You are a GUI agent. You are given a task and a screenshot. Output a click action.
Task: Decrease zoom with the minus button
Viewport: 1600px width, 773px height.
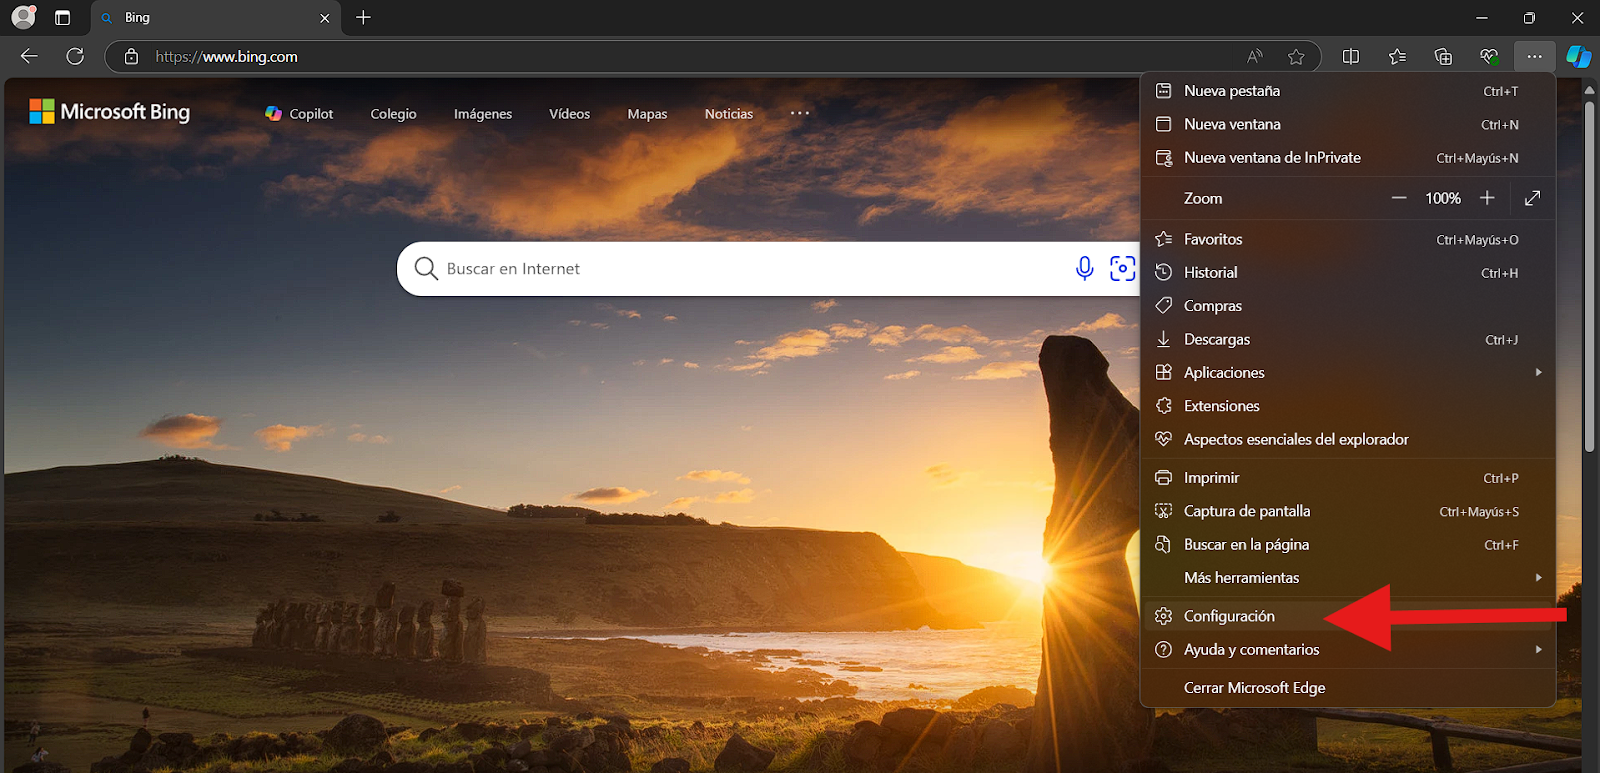(1399, 198)
